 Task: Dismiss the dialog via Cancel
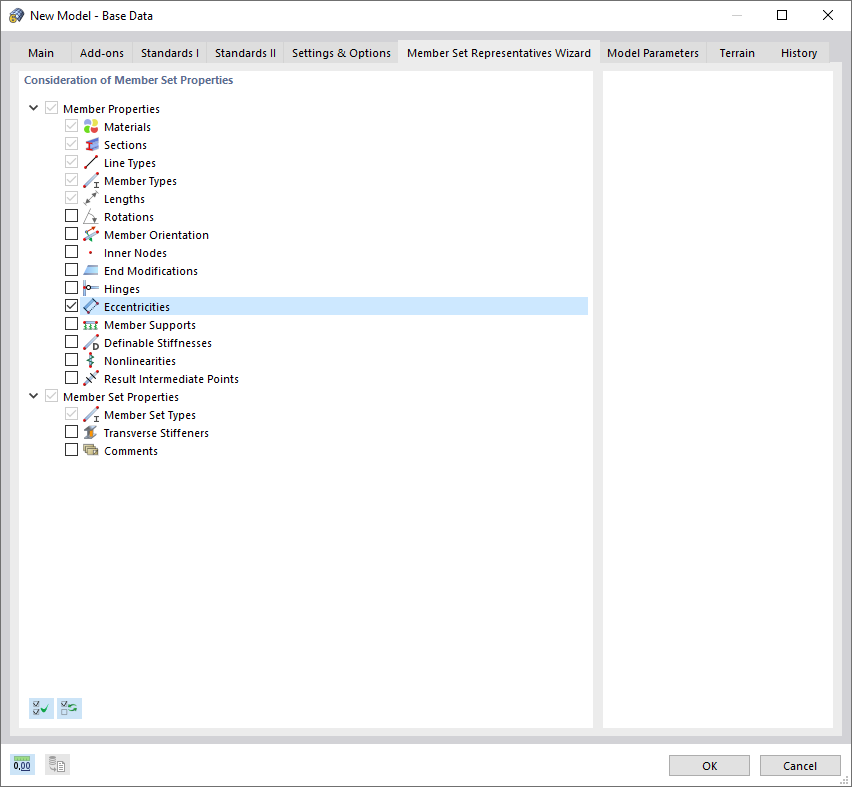pyautogui.click(x=800, y=765)
